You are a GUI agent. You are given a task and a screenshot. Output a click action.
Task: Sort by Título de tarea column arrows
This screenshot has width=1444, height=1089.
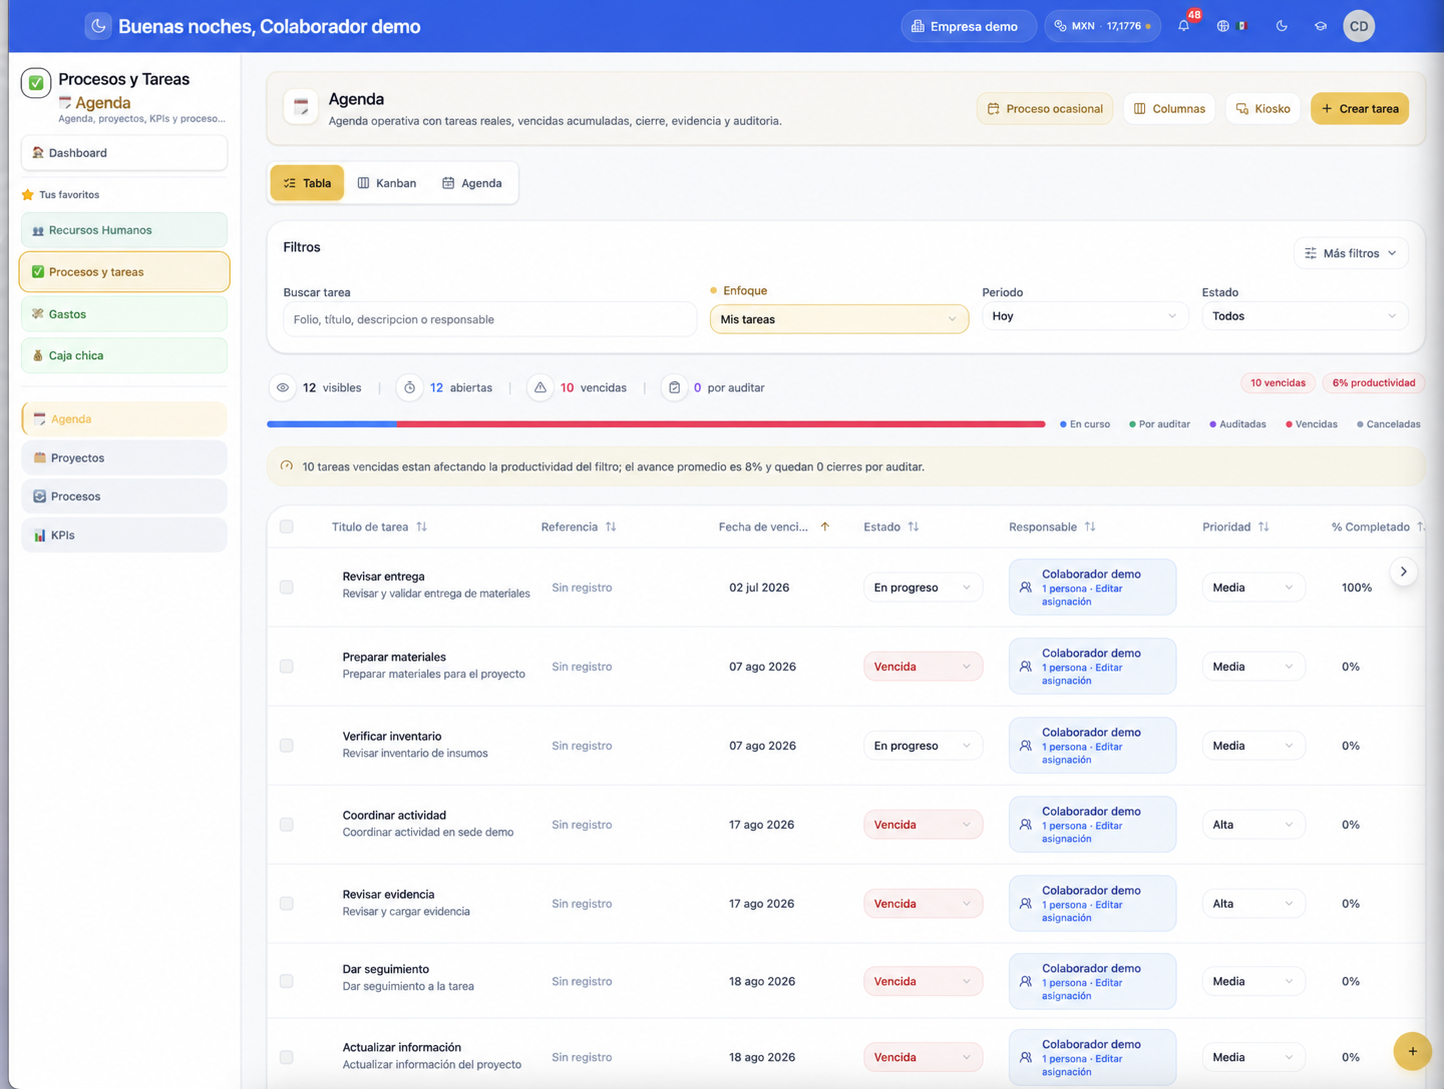tap(422, 527)
